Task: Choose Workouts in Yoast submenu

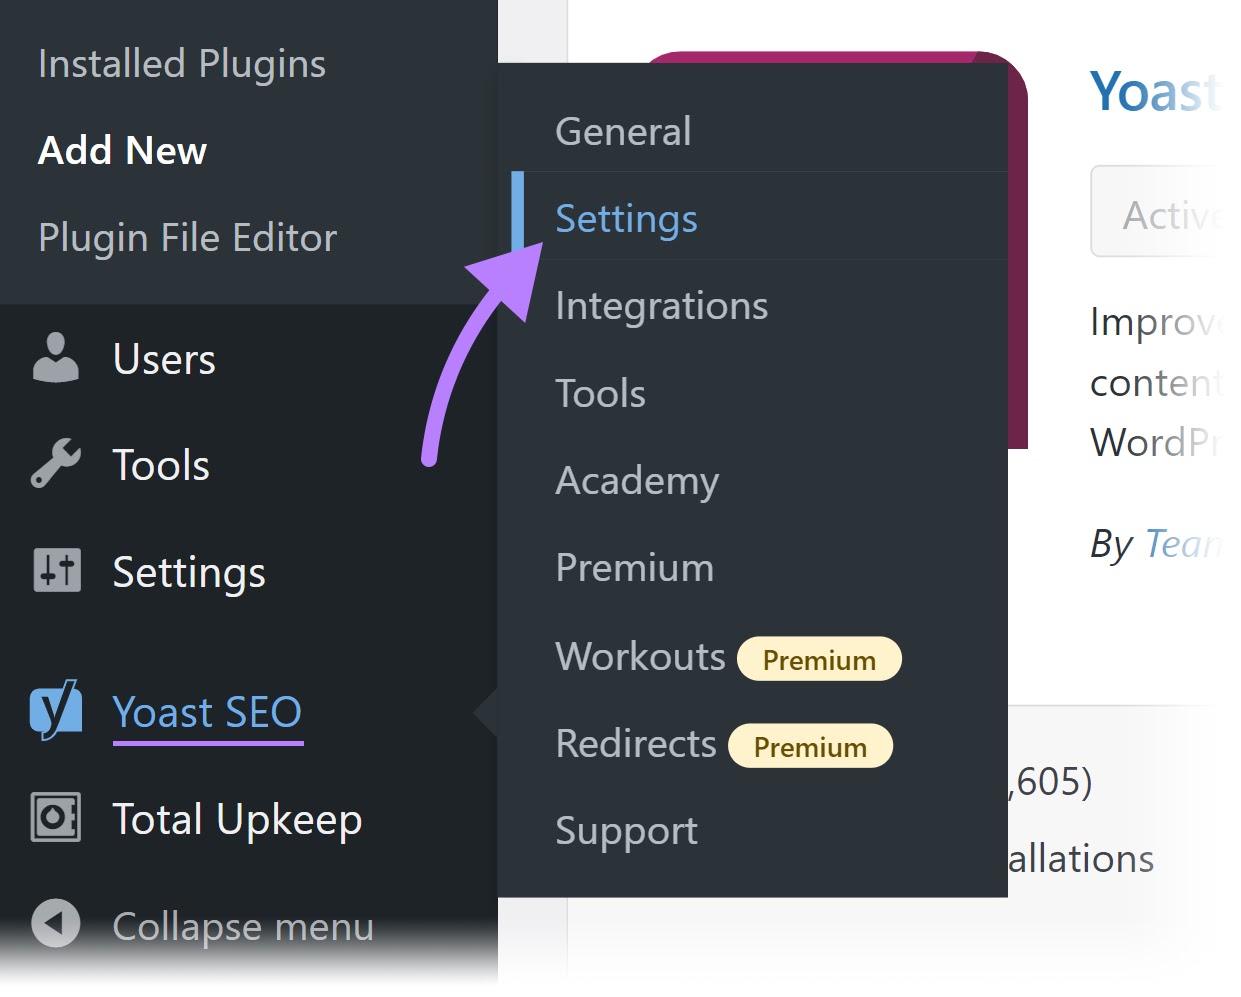Action: 640,656
